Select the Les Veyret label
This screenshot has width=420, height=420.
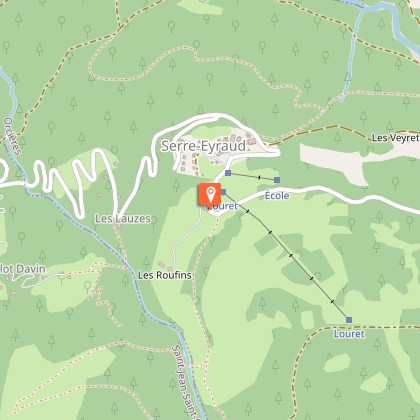[395, 138]
